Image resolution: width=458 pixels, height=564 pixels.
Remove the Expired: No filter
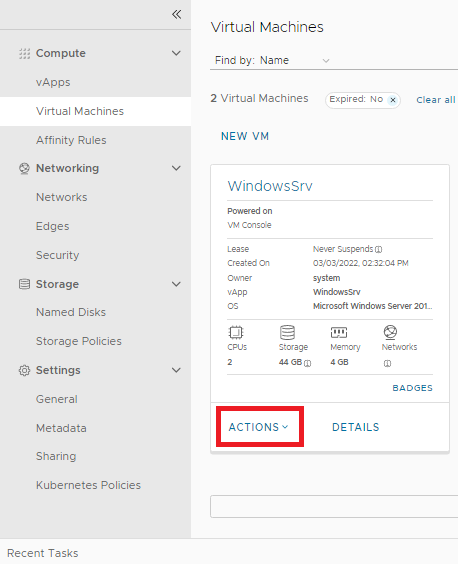click(393, 100)
